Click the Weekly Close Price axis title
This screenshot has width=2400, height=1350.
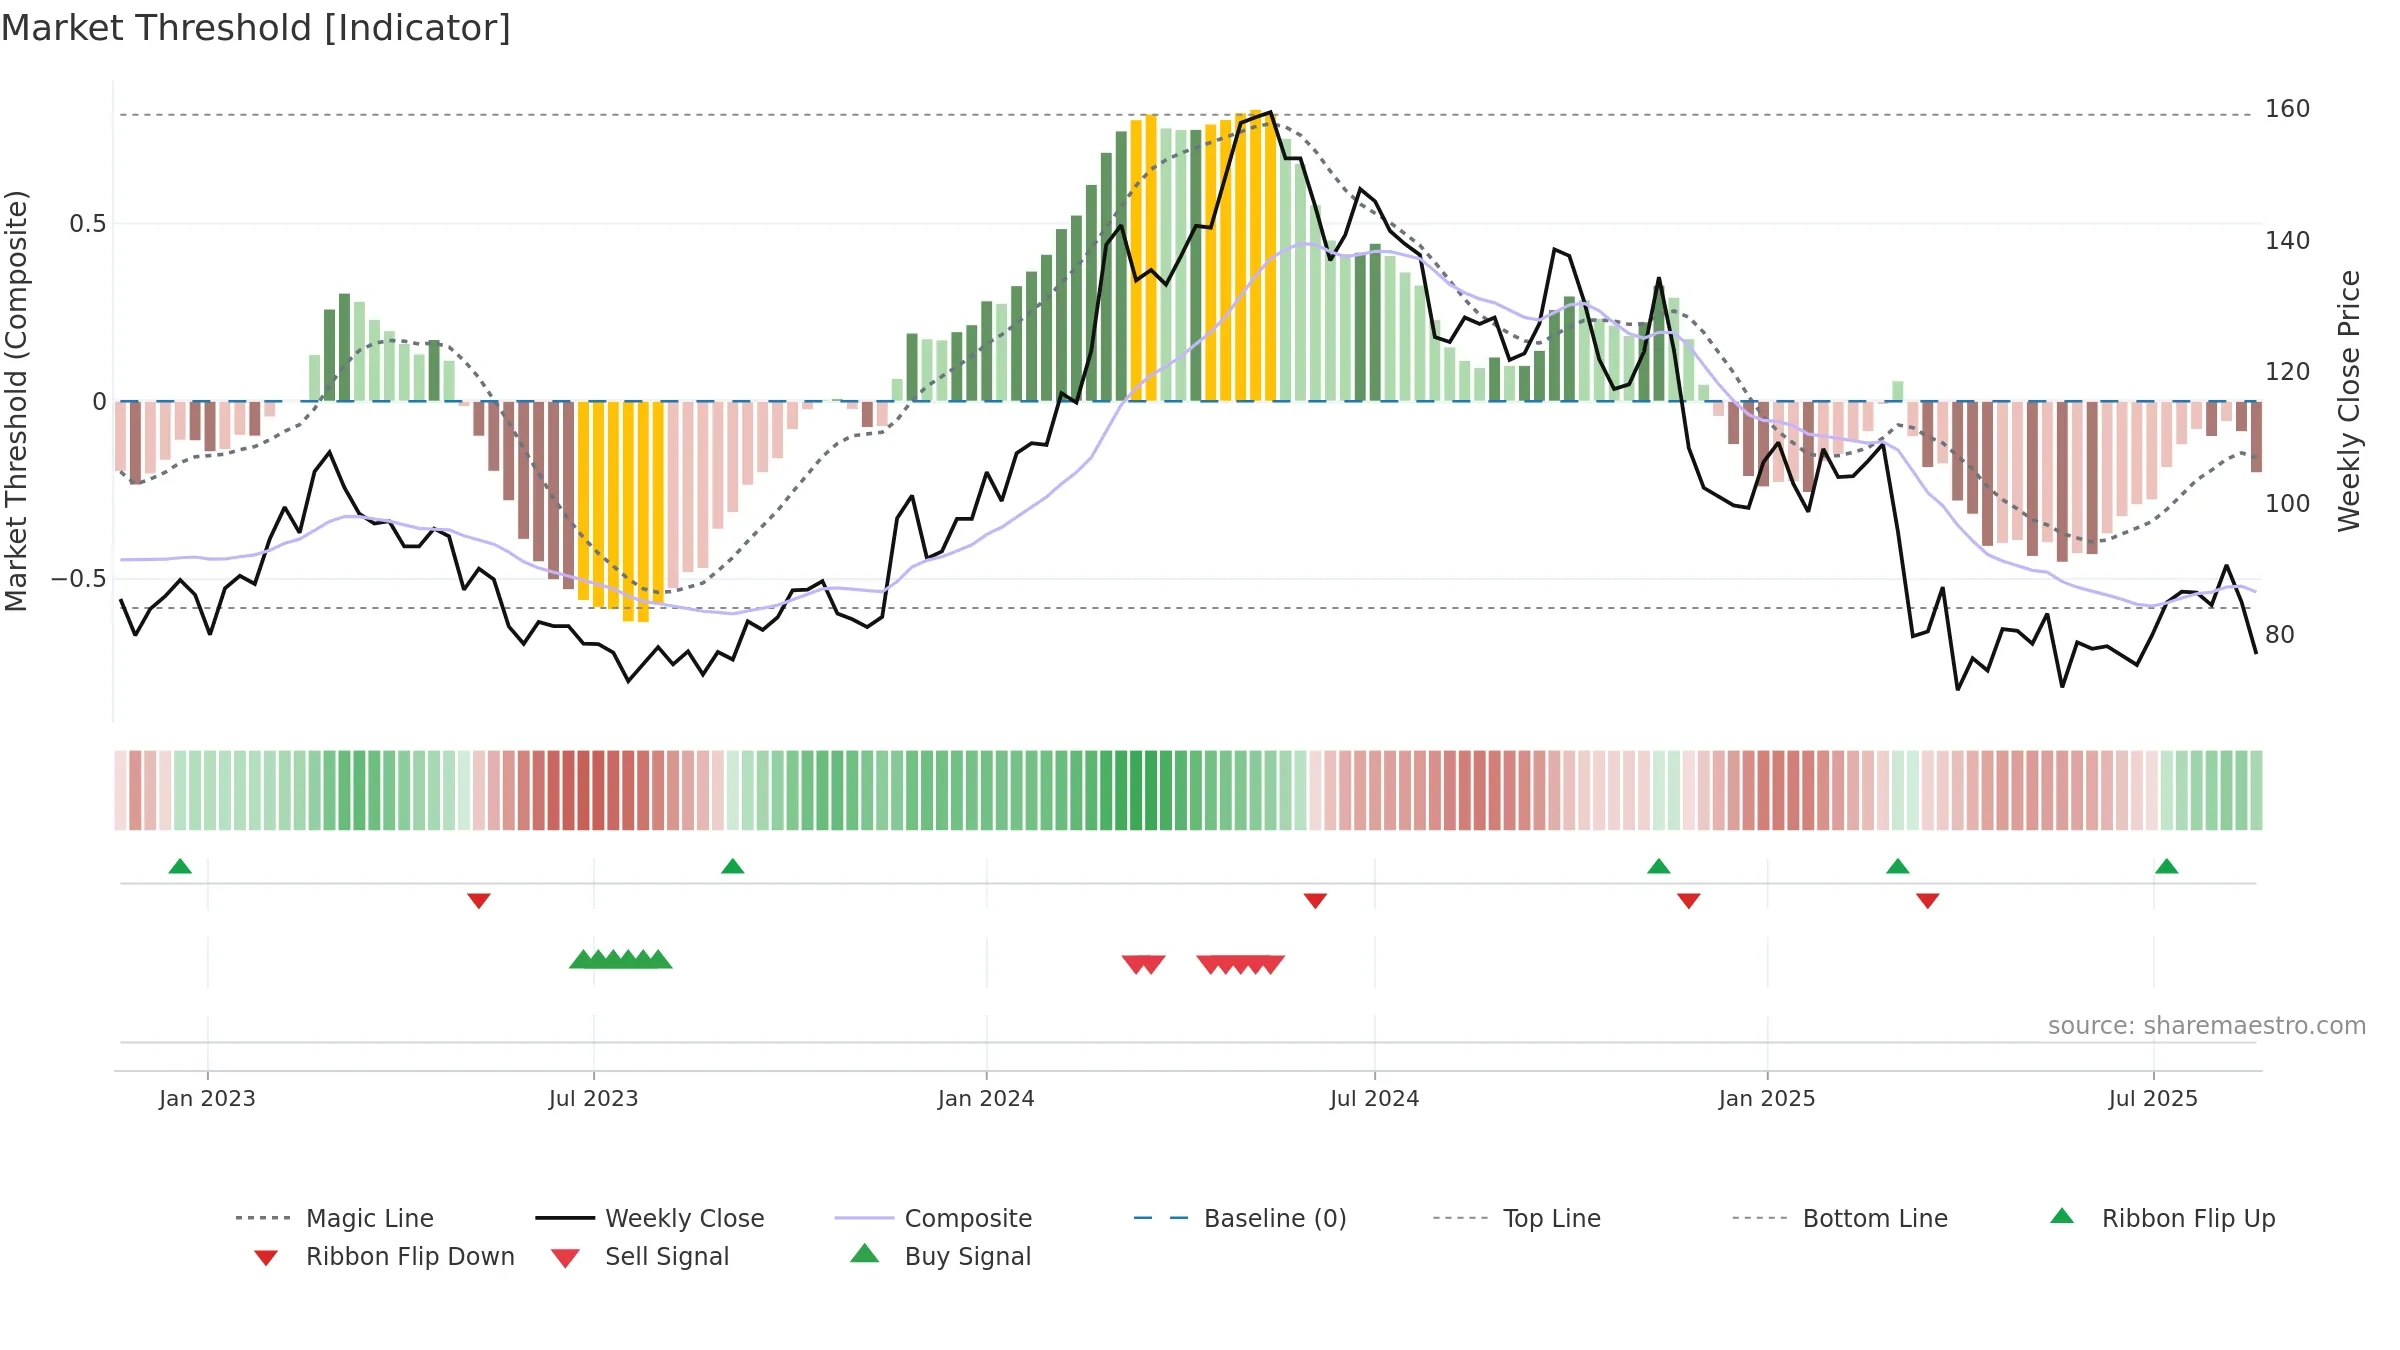coord(2349,401)
